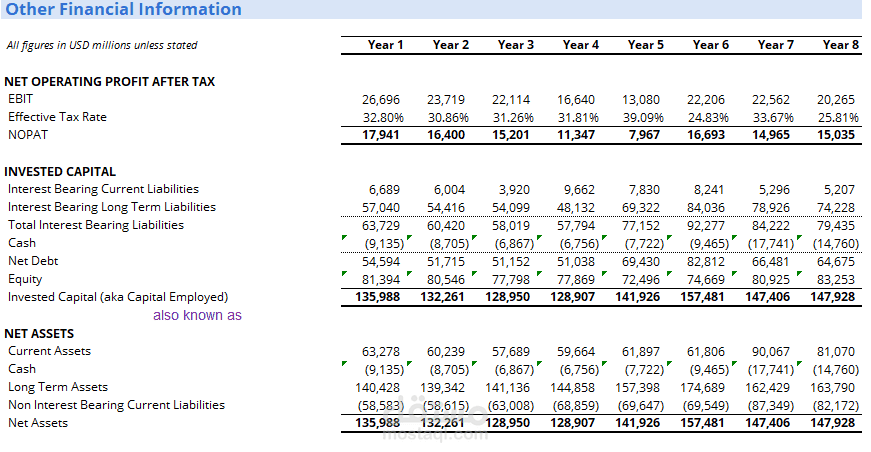This screenshot has width=871, height=452.
Task: Select the Year 1 column header
Action: pyautogui.click(x=385, y=45)
